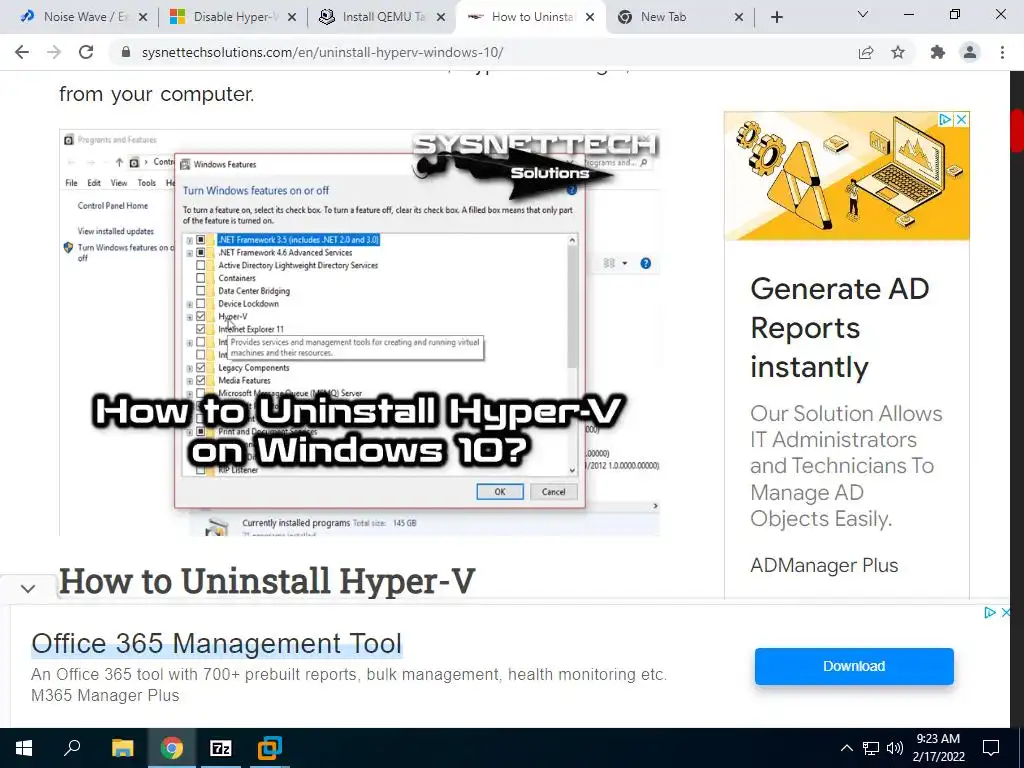
Task: Open the Hyper-V article screenshot image
Action: pyautogui.click(x=359, y=332)
